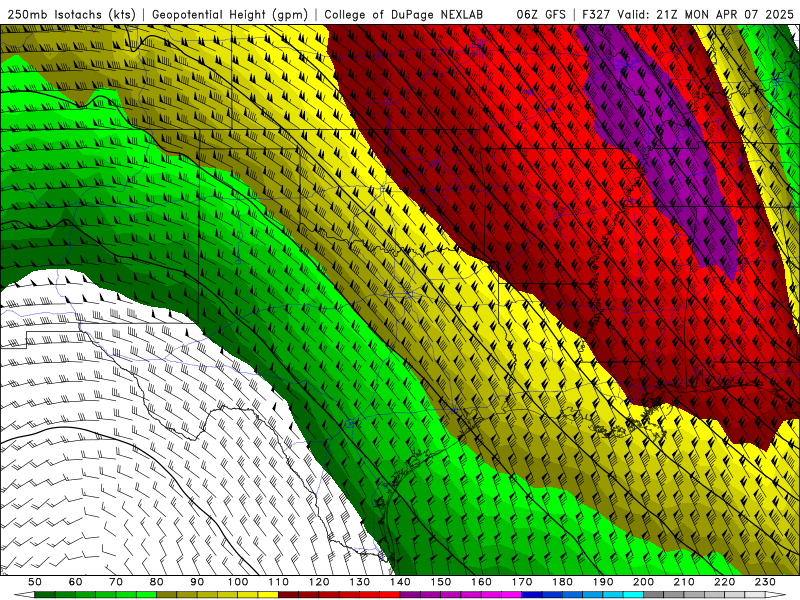Click the legend value 80
800x600 pixels.
point(157,582)
